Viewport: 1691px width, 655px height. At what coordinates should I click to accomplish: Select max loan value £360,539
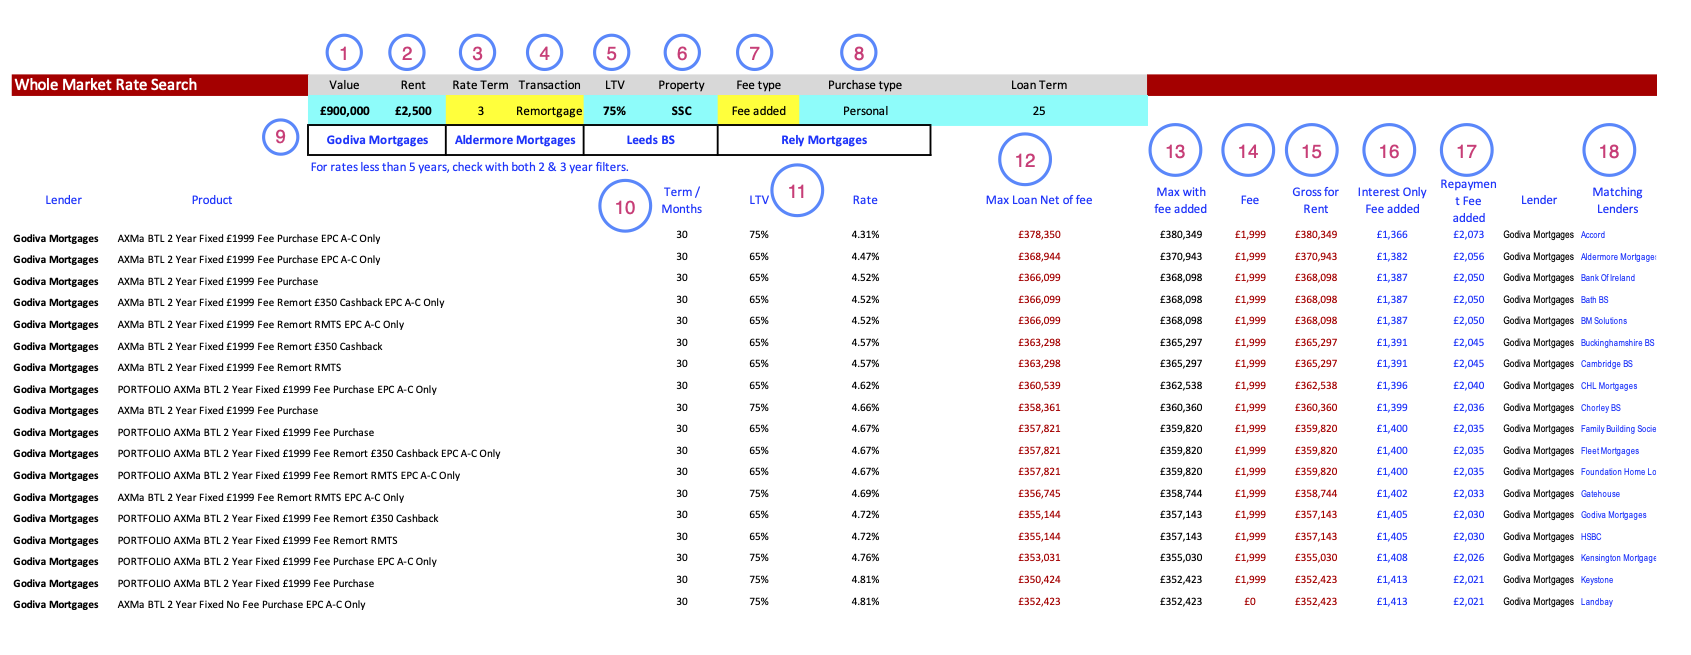(x=1039, y=386)
